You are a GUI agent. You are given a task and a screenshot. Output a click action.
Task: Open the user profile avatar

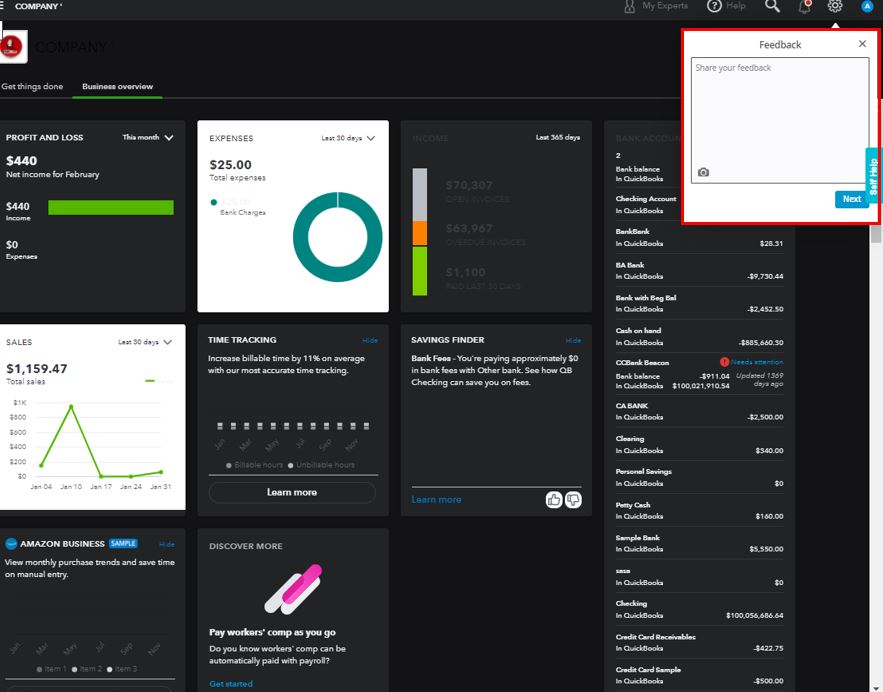click(867, 6)
